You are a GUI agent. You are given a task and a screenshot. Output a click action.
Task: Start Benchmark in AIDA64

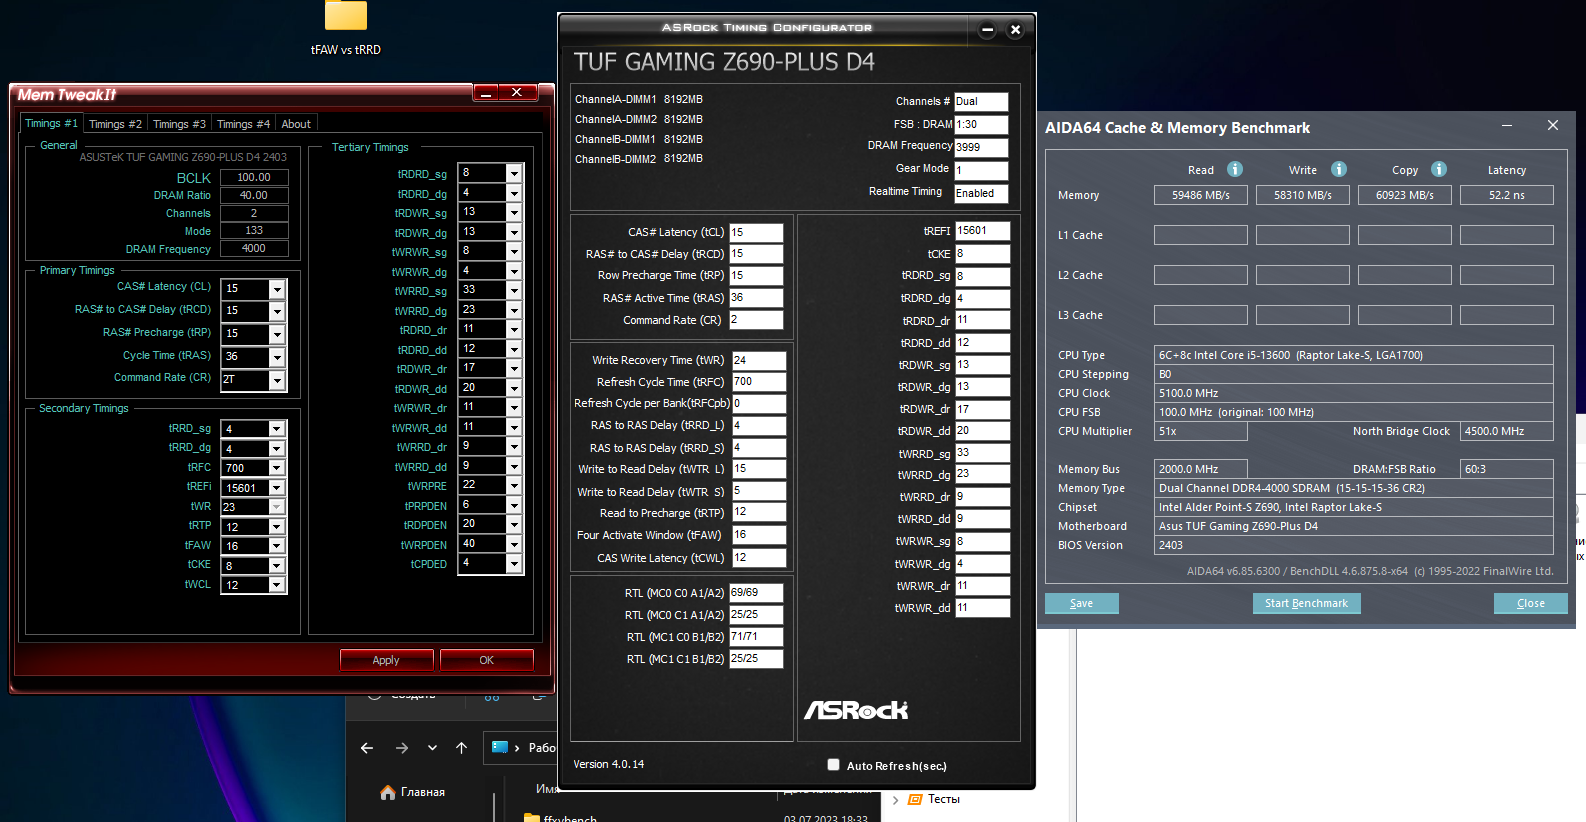point(1306,603)
